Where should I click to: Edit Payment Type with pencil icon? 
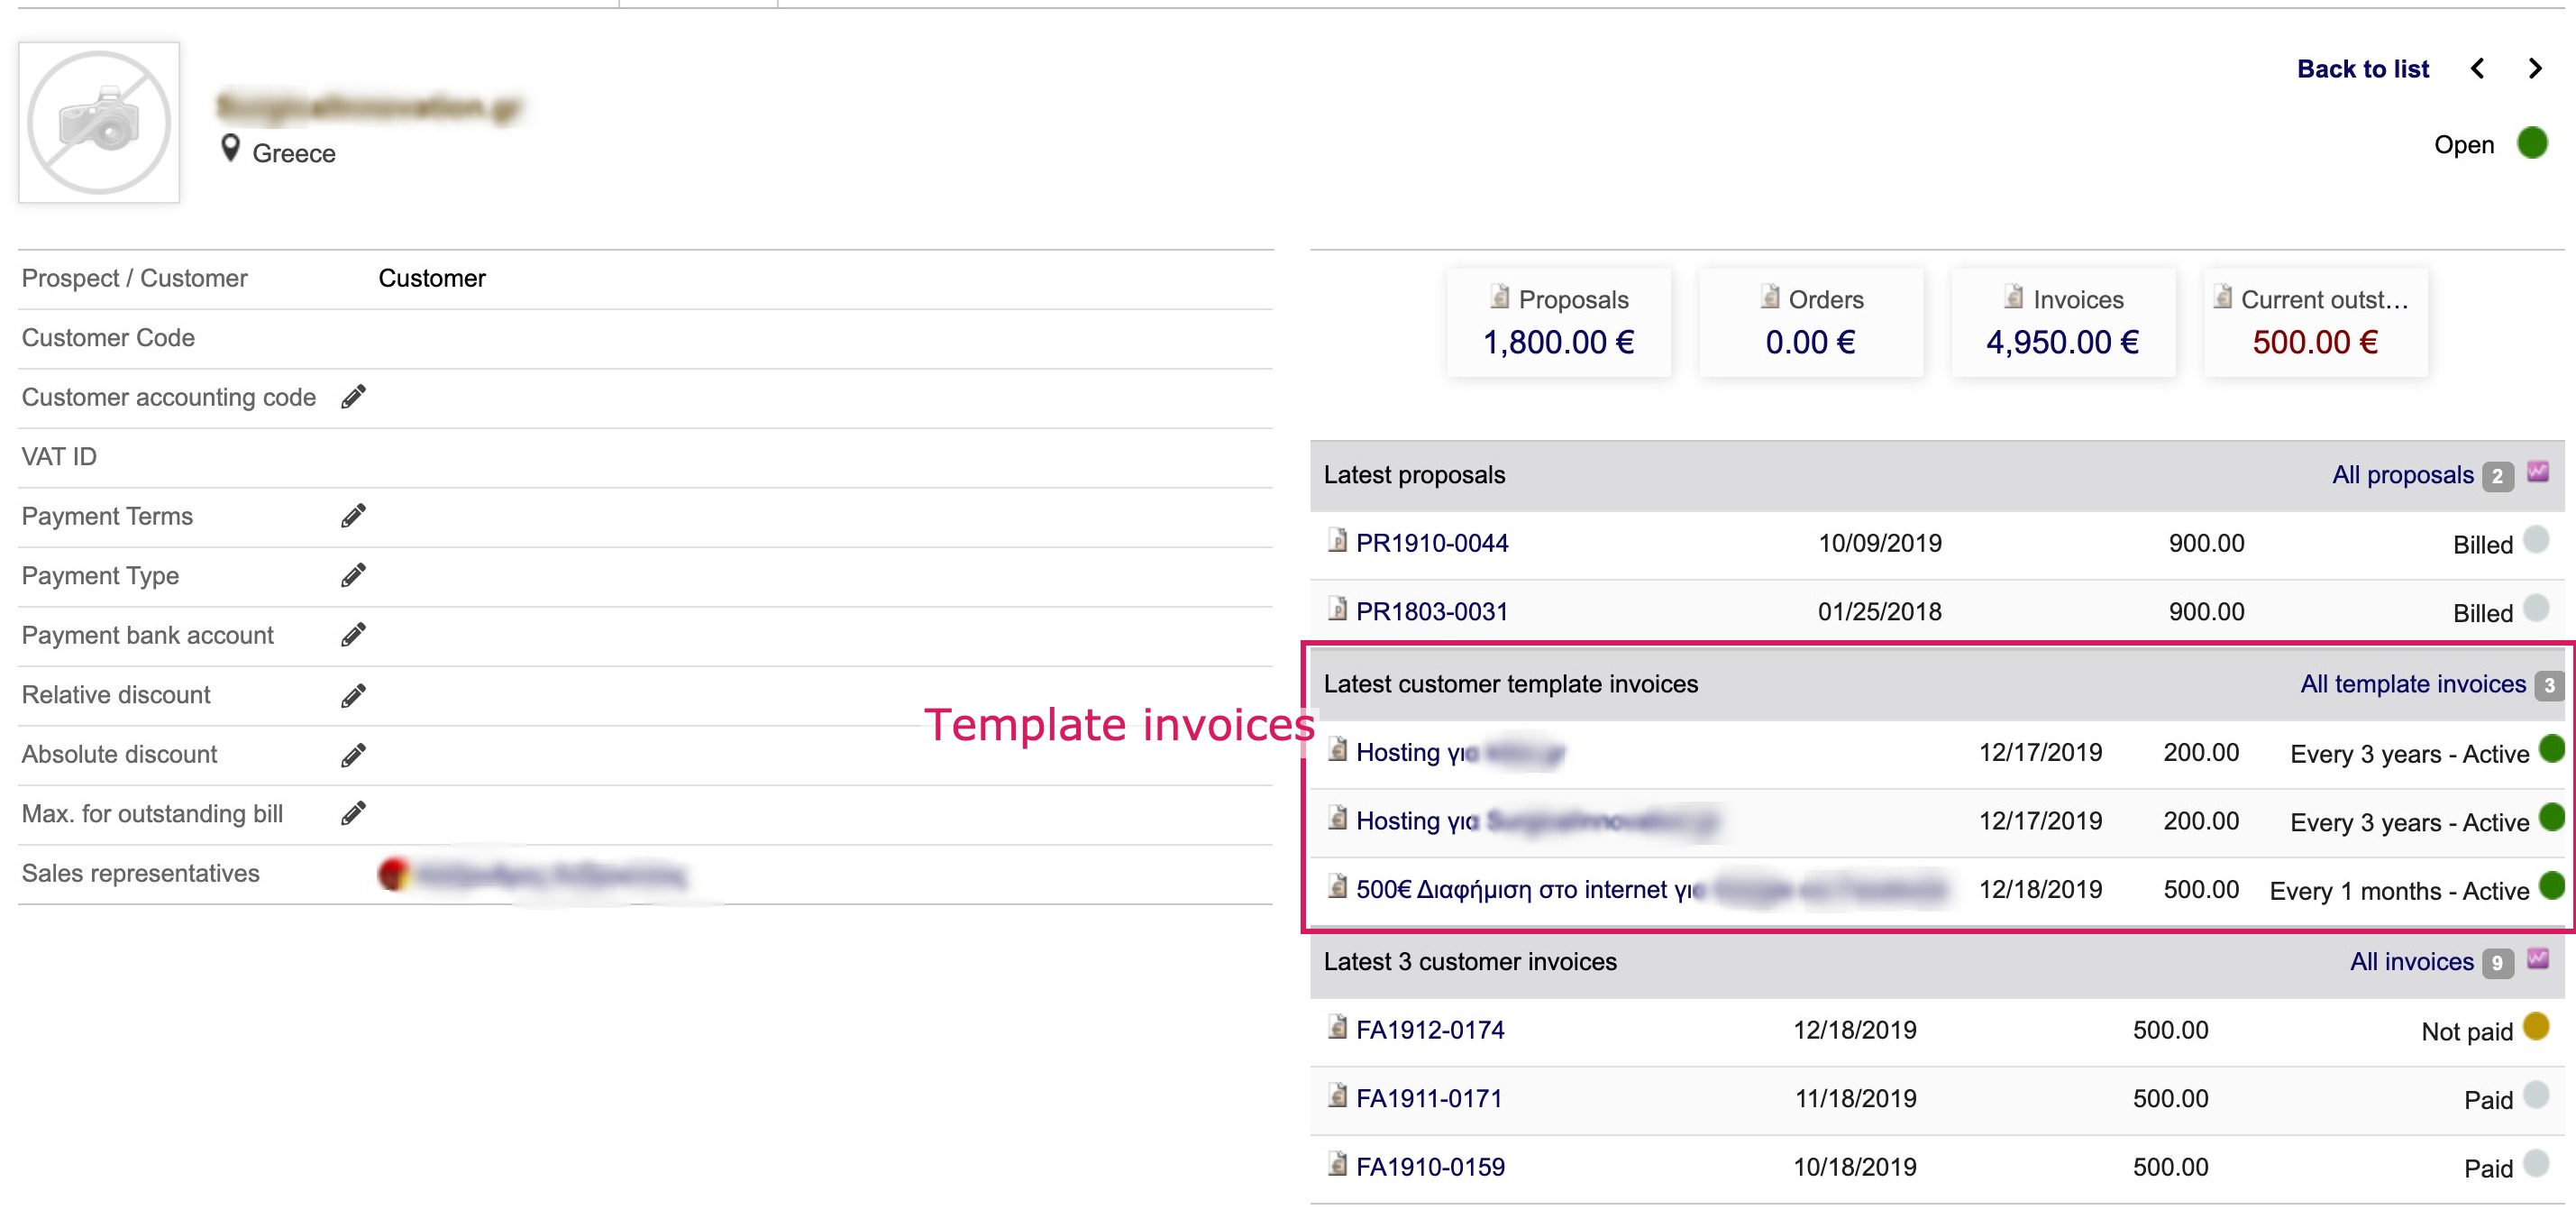(x=353, y=575)
